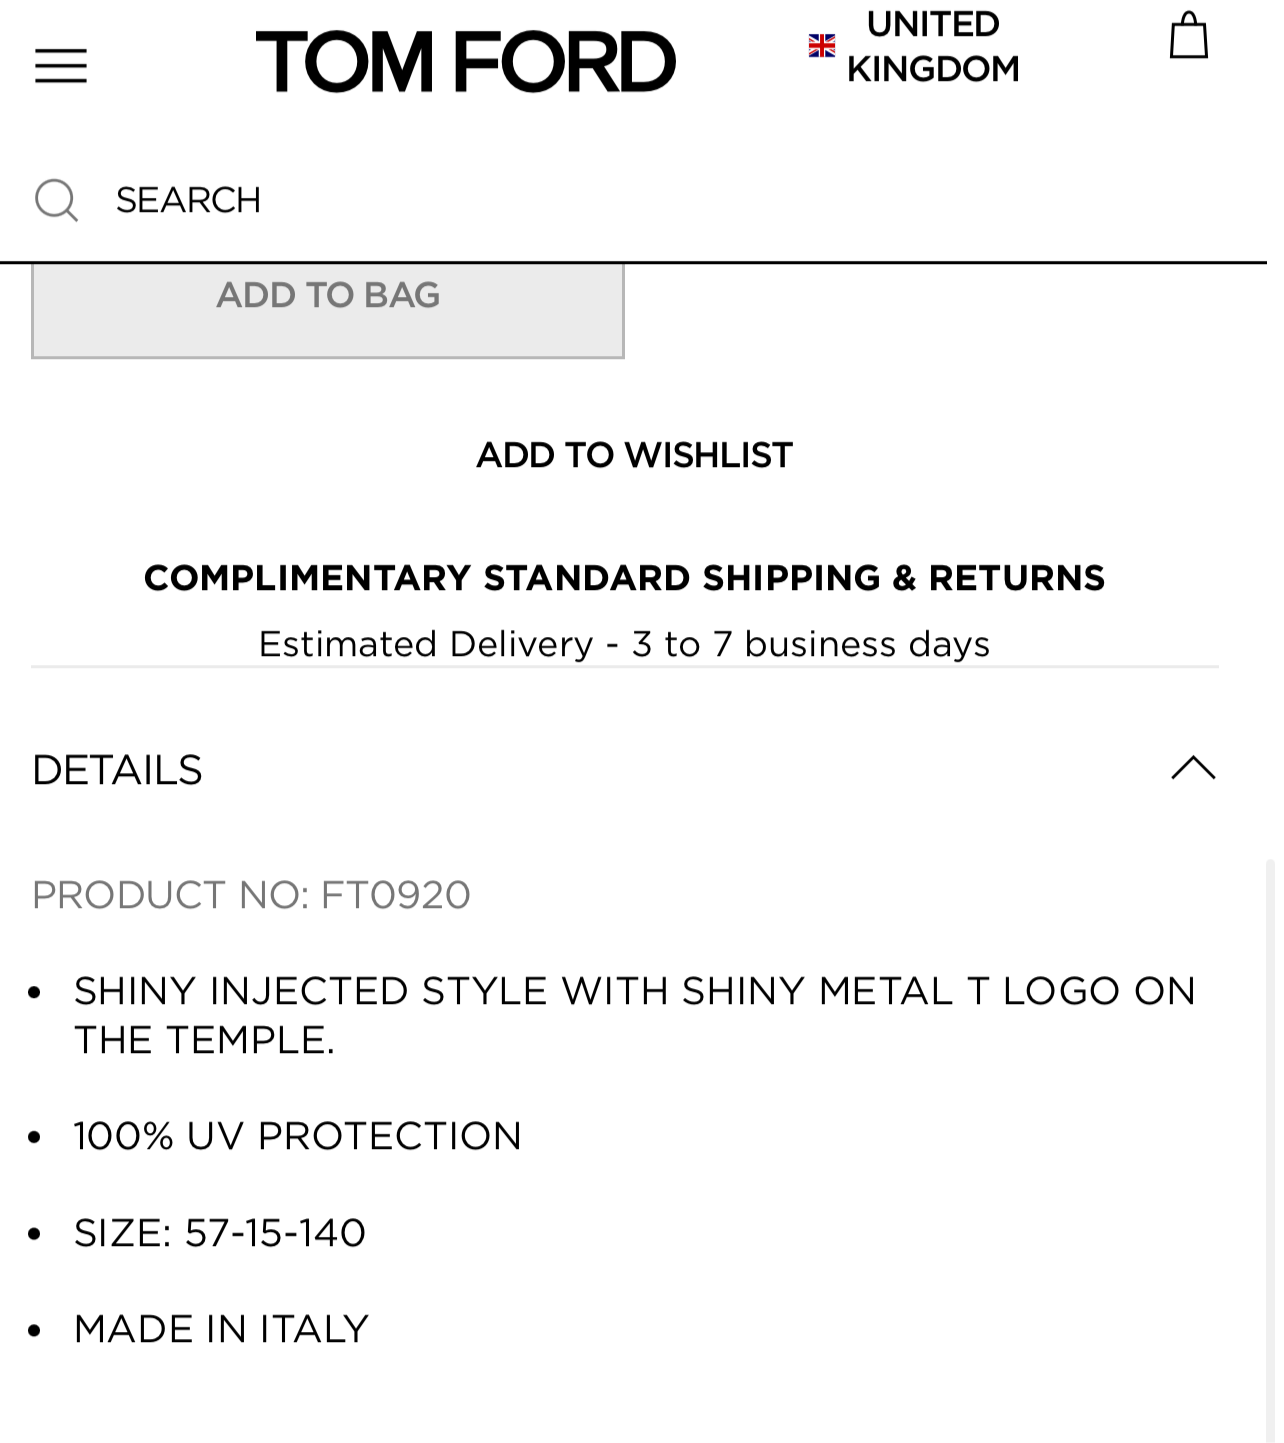Open the hamburger navigation menu
This screenshot has width=1284, height=1443.
tap(61, 66)
